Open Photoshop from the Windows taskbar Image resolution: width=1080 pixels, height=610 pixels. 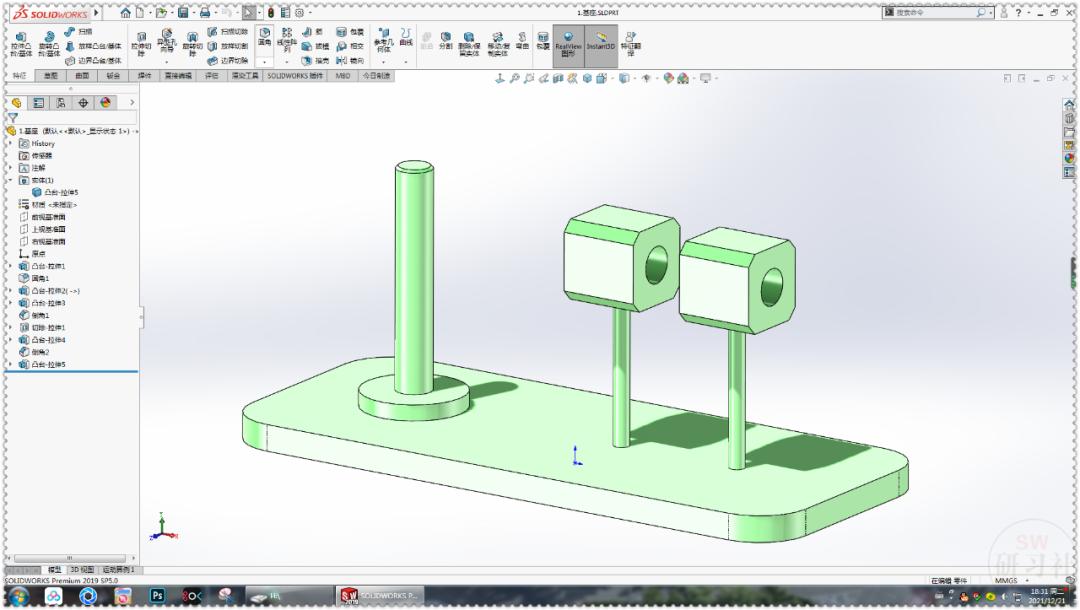[x=156, y=597]
